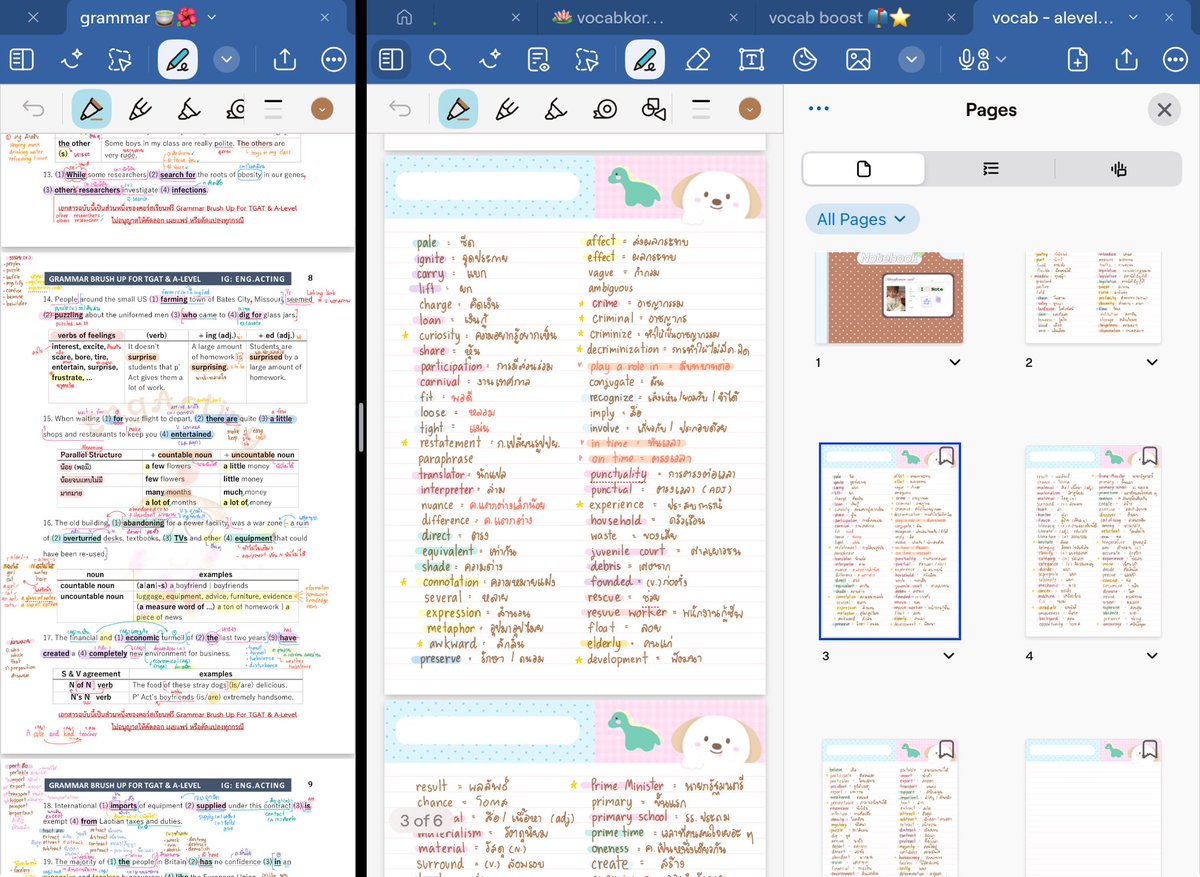Switch to the vocab boost tab
This screenshot has height=877, width=1200.
coord(839,18)
